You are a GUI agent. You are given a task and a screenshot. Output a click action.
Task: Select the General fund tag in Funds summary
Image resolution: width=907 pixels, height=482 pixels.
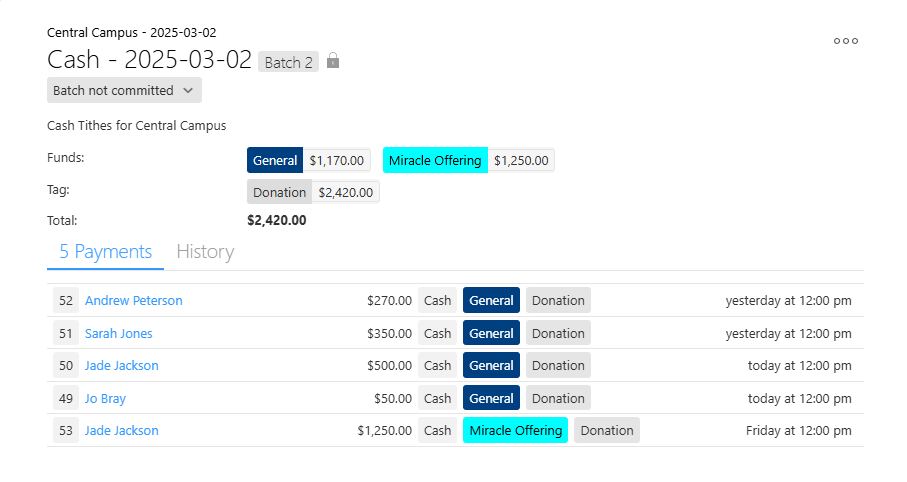pyautogui.click(x=275, y=160)
